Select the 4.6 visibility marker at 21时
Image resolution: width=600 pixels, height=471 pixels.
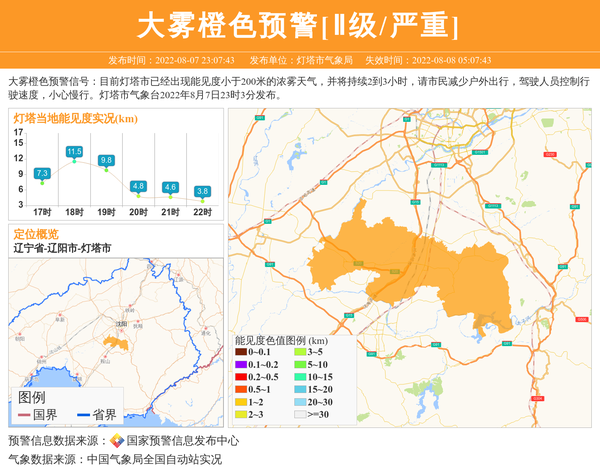tap(170, 187)
